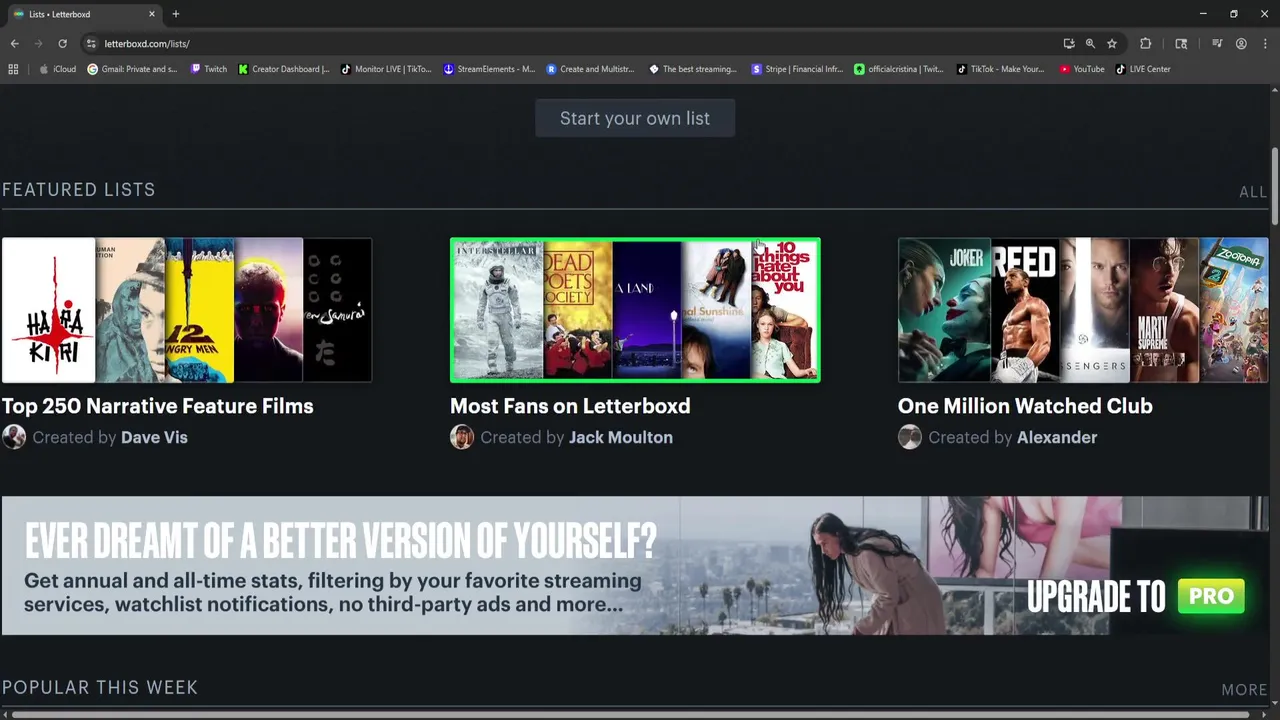
Task: Click the install app icon in address bar
Action: click(x=1069, y=44)
